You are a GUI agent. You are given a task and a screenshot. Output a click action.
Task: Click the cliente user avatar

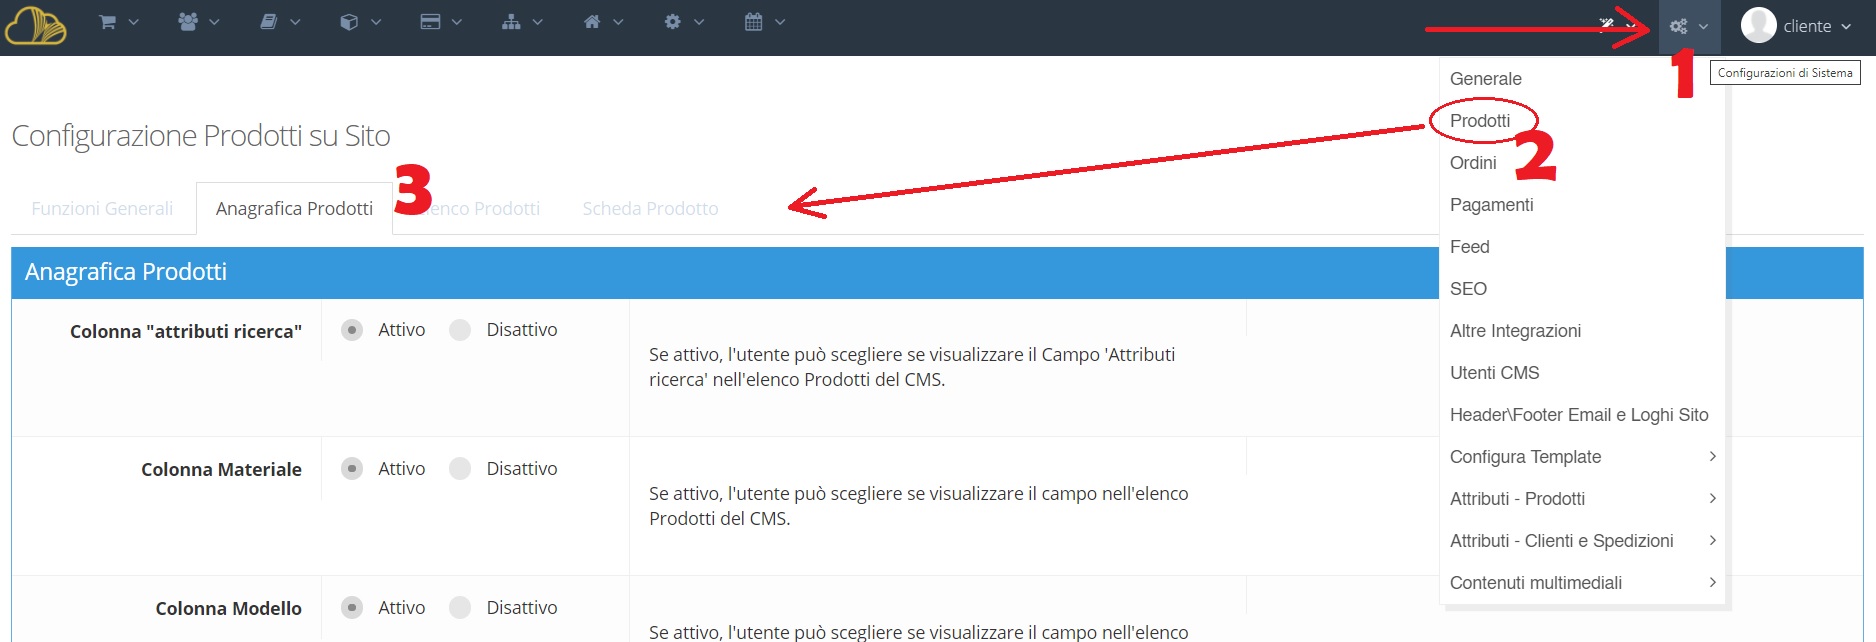1759,26
